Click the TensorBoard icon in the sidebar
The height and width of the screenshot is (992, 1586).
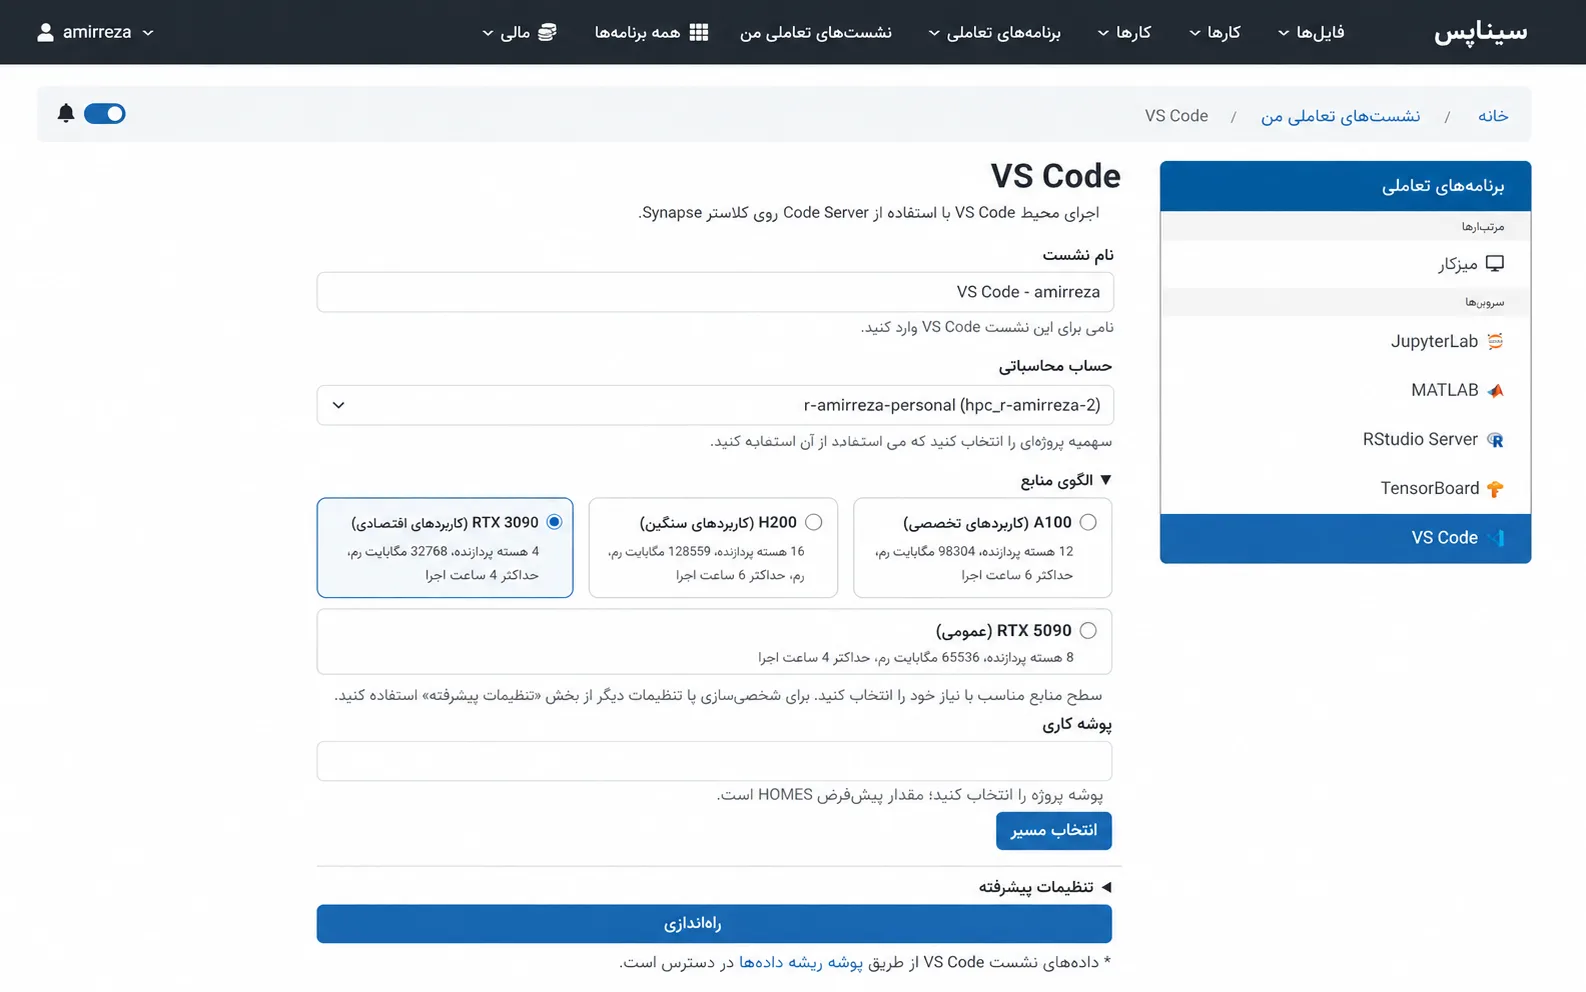1495,488
